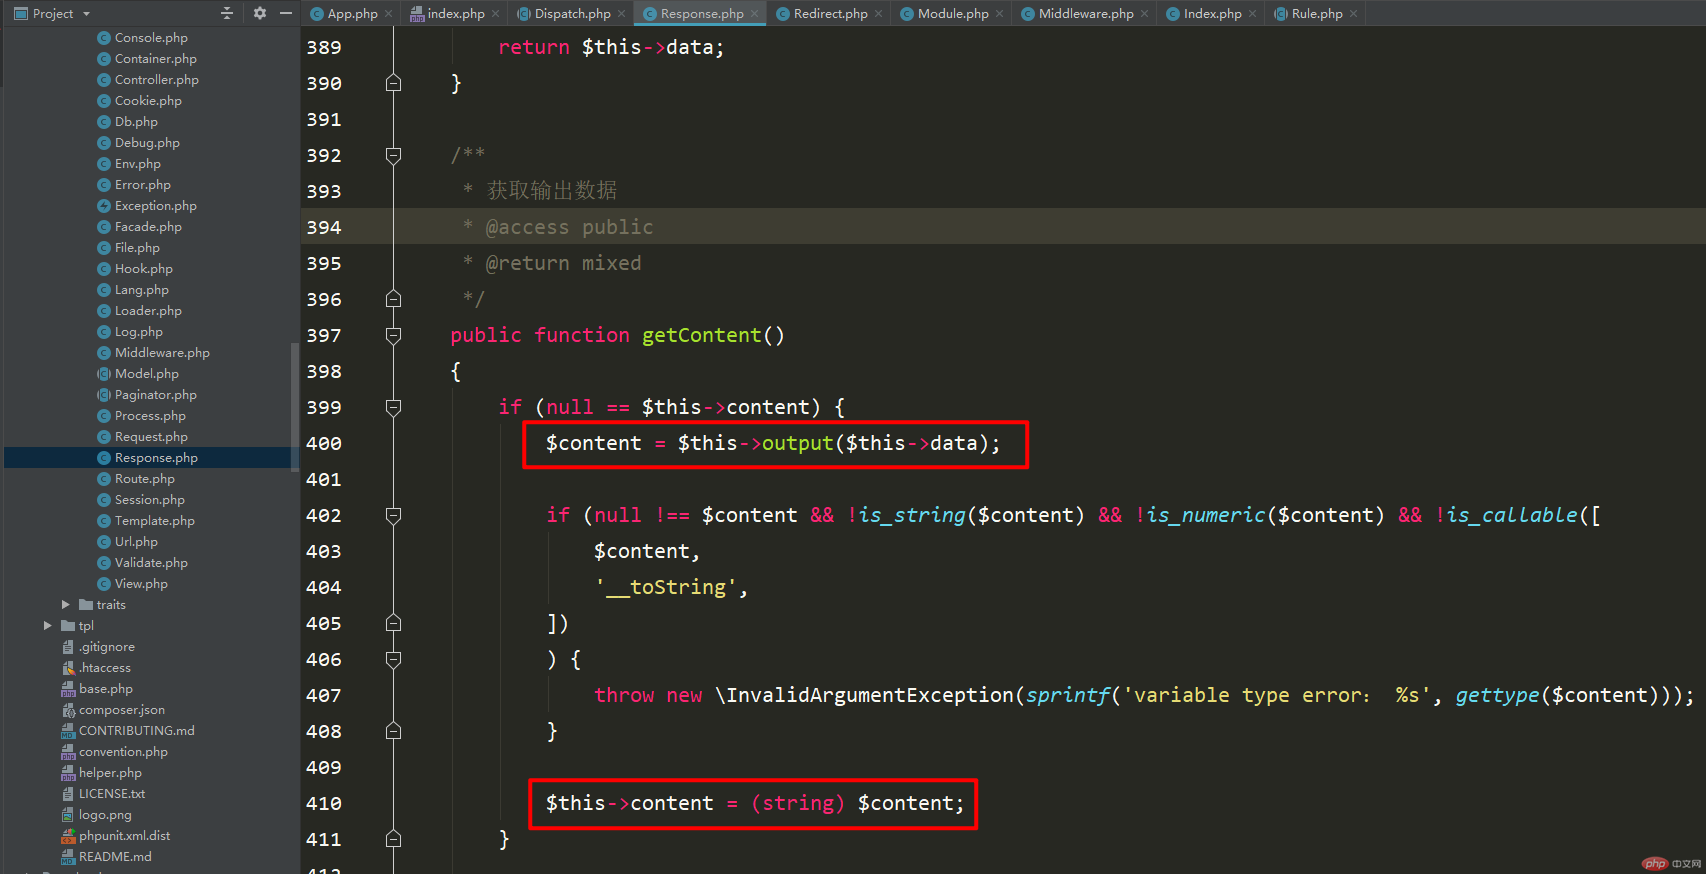The height and width of the screenshot is (874, 1706).
Task: Open the Rule.php editor tab
Action: click(1317, 13)
